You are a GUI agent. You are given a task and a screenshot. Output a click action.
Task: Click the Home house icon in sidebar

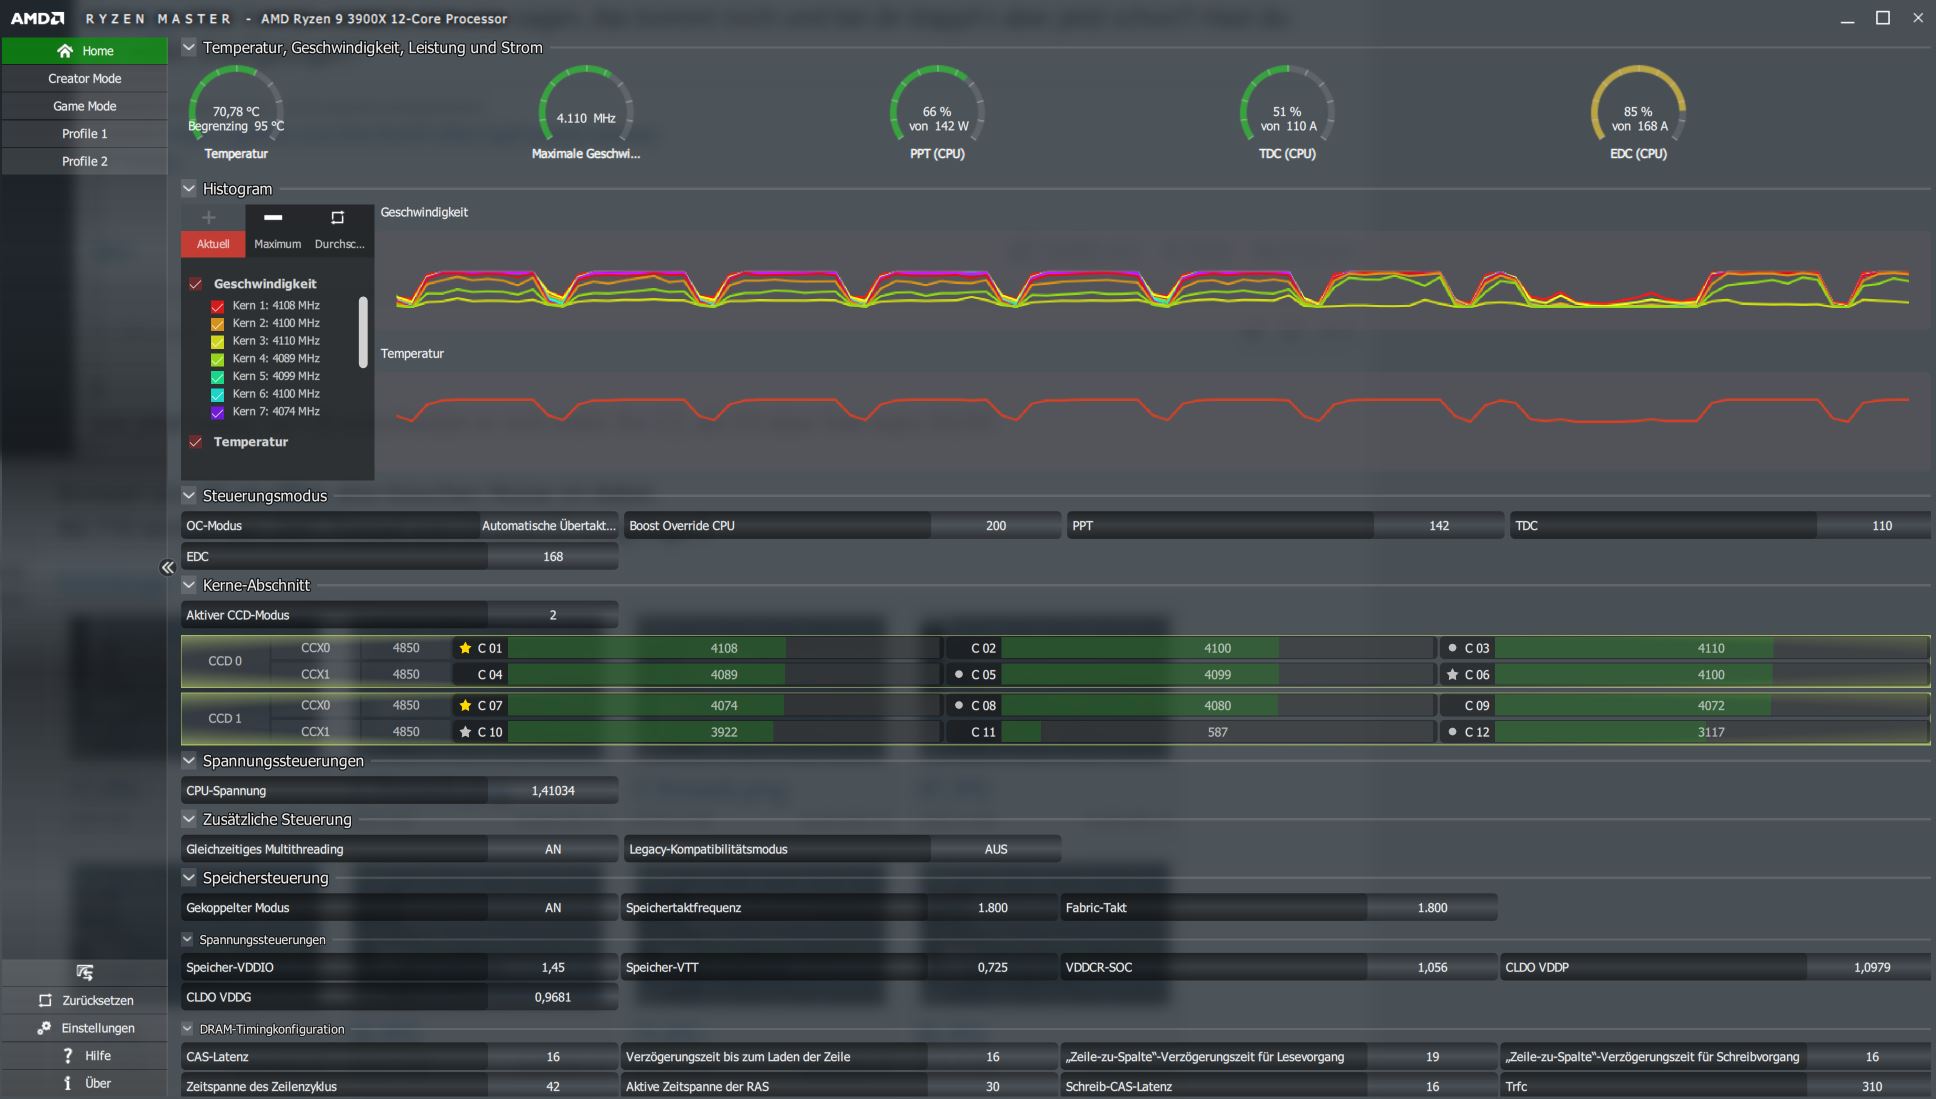(65, 51)
